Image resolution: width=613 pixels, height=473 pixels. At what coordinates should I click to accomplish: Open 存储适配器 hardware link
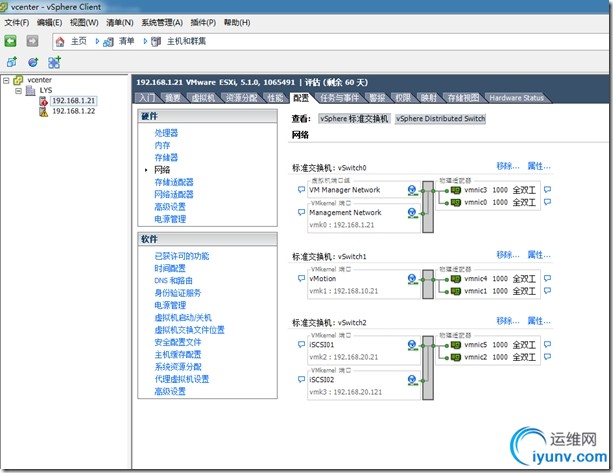174,182
